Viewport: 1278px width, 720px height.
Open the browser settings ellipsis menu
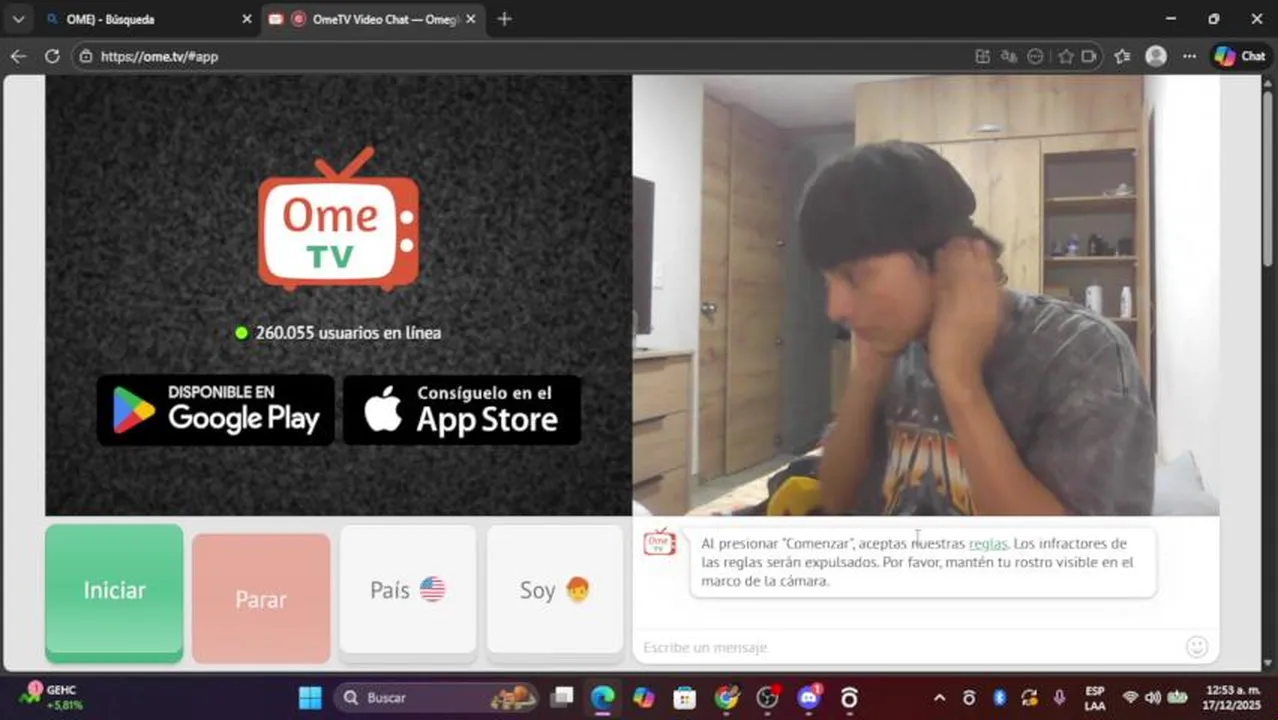[x=1189, y=56]
